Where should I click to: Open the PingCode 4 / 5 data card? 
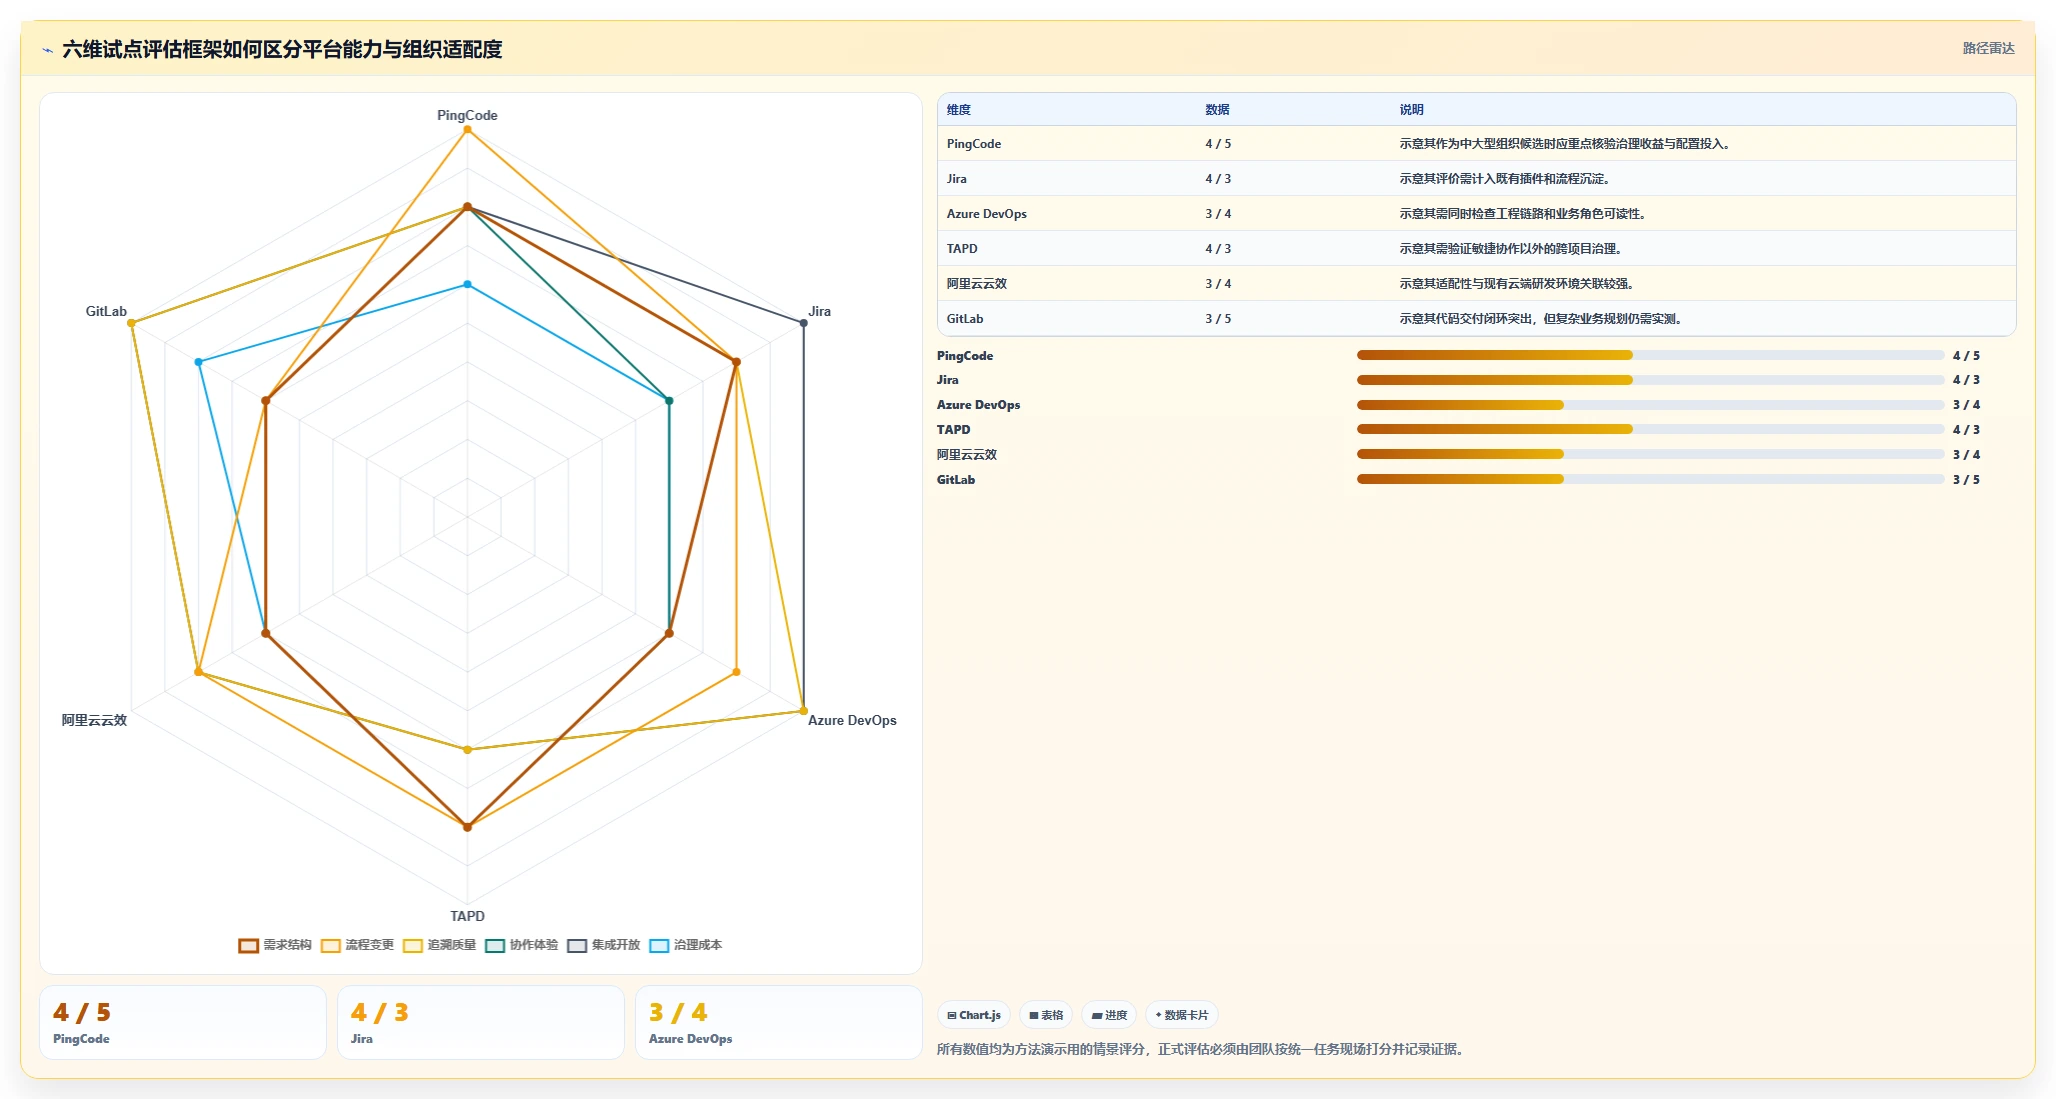click(x=183, y=1023)
